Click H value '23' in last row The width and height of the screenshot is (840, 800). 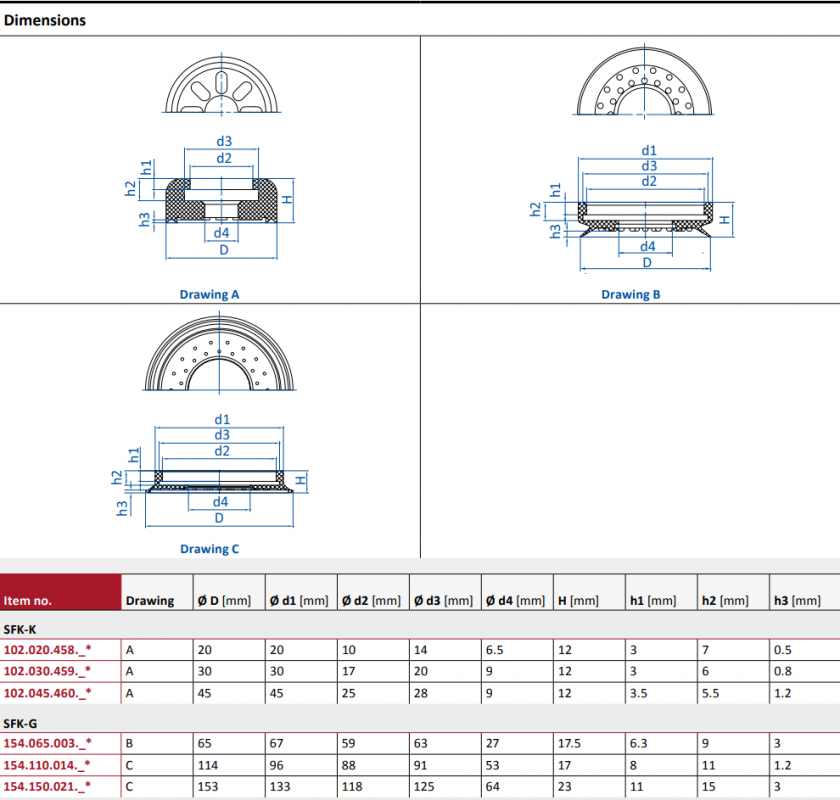pos(564,787)
